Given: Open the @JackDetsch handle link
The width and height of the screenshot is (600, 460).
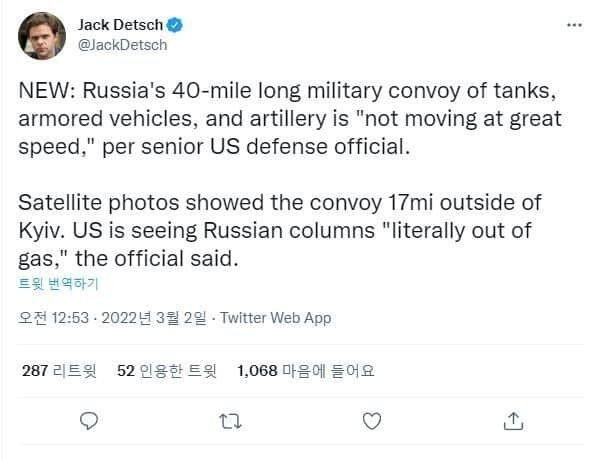Looking at the screenshot, I should [x=122, y=45].
